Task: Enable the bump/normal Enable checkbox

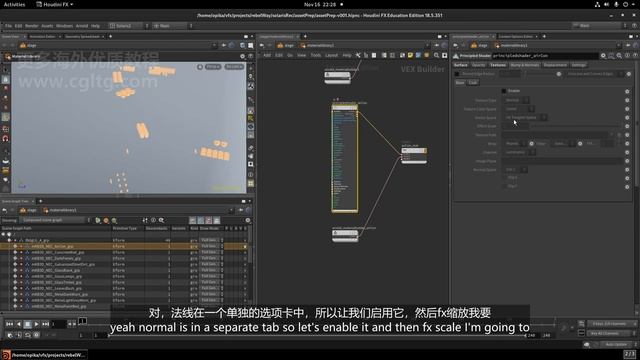Action: (x=504, y=91)
